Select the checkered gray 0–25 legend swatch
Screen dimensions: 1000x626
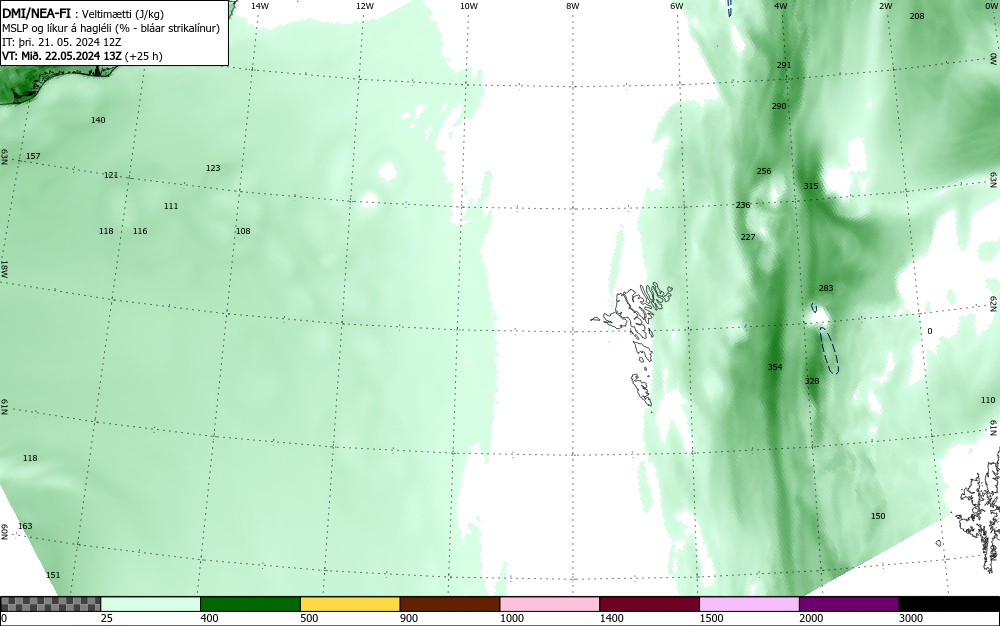pyautogui.click(x=50, y=604)
